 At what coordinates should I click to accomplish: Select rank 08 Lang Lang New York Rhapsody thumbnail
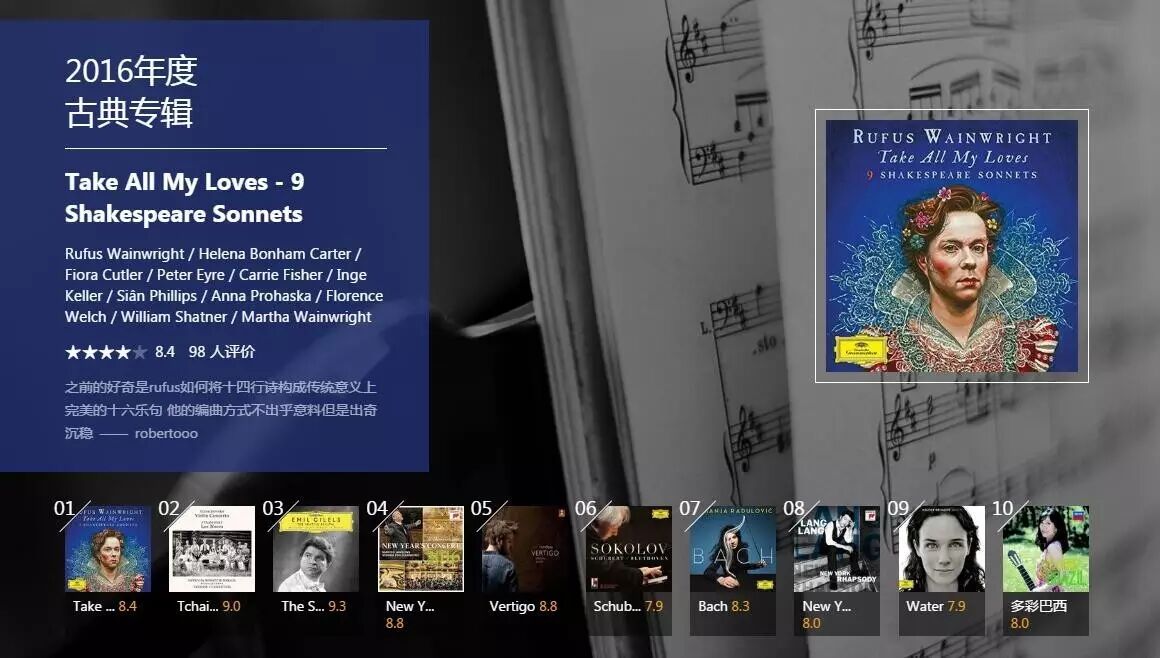(837, 549)
